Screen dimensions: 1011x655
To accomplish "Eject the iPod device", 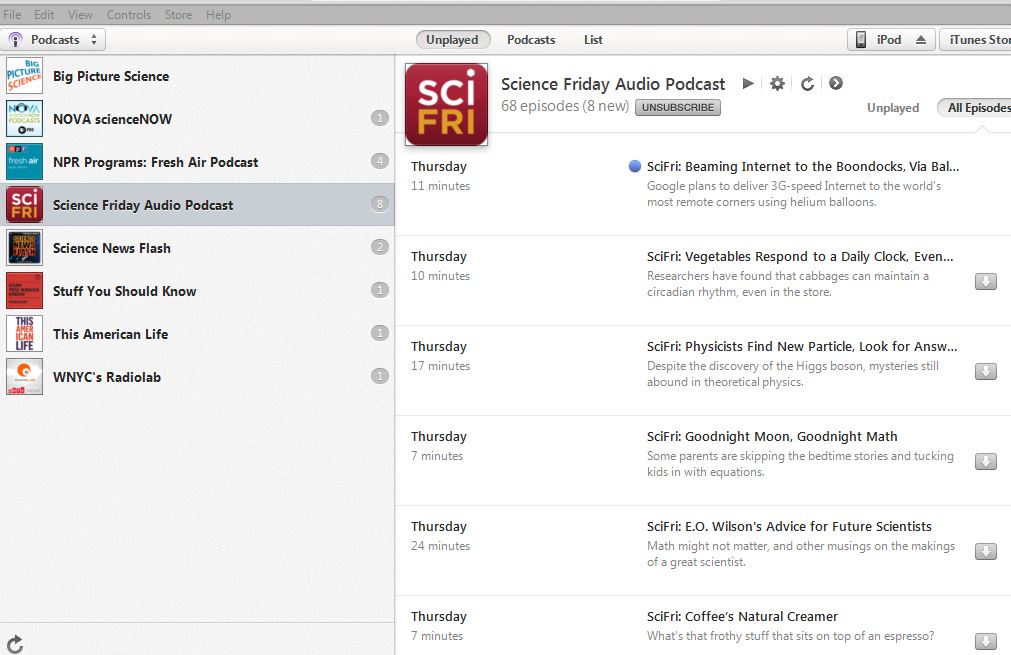I will tap(921, 40).
